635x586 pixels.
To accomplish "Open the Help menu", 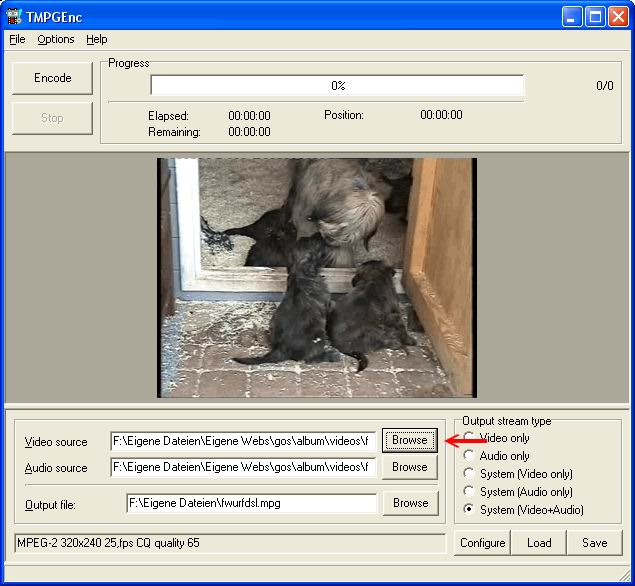I will pos(97,39).
